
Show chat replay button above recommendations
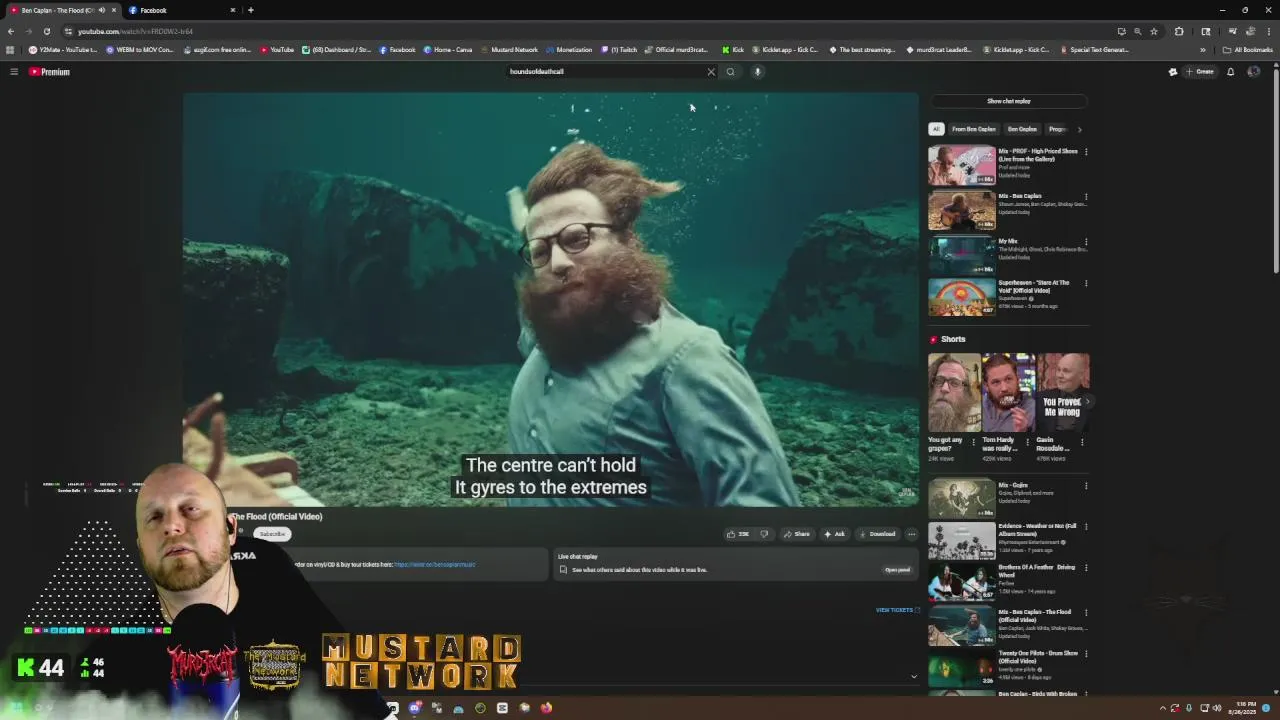1008,101
